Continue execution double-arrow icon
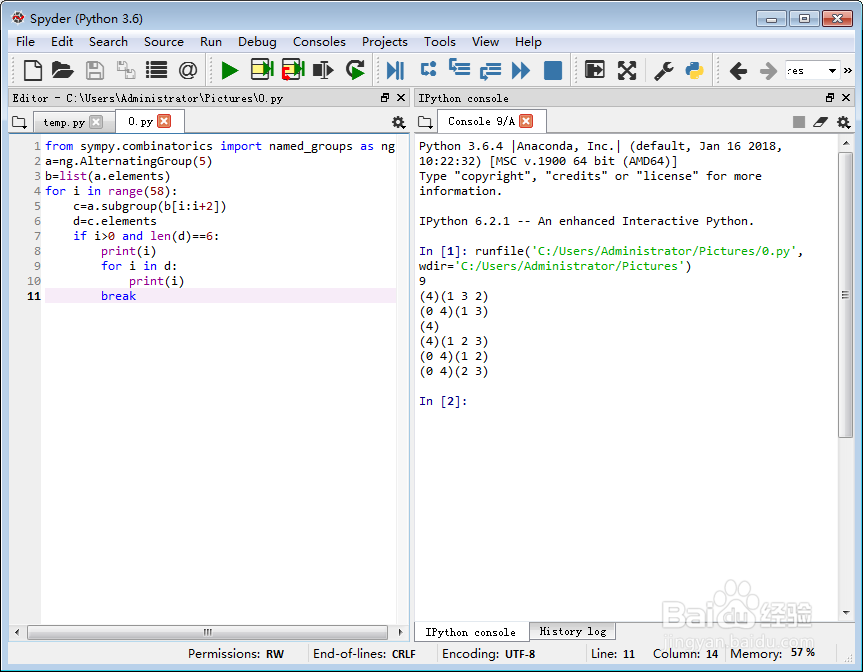The height and width of the screenshot is (672, 863). coord(521,70)
